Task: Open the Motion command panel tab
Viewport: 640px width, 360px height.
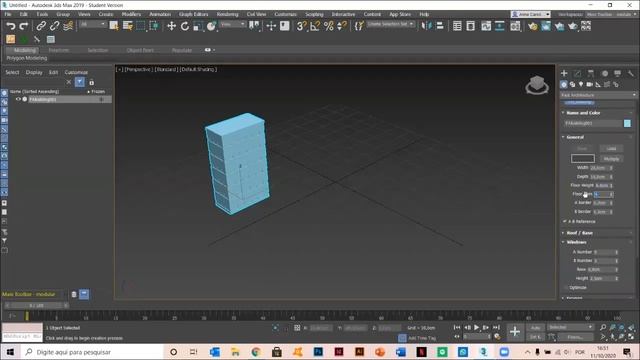Action: (604, 73)
